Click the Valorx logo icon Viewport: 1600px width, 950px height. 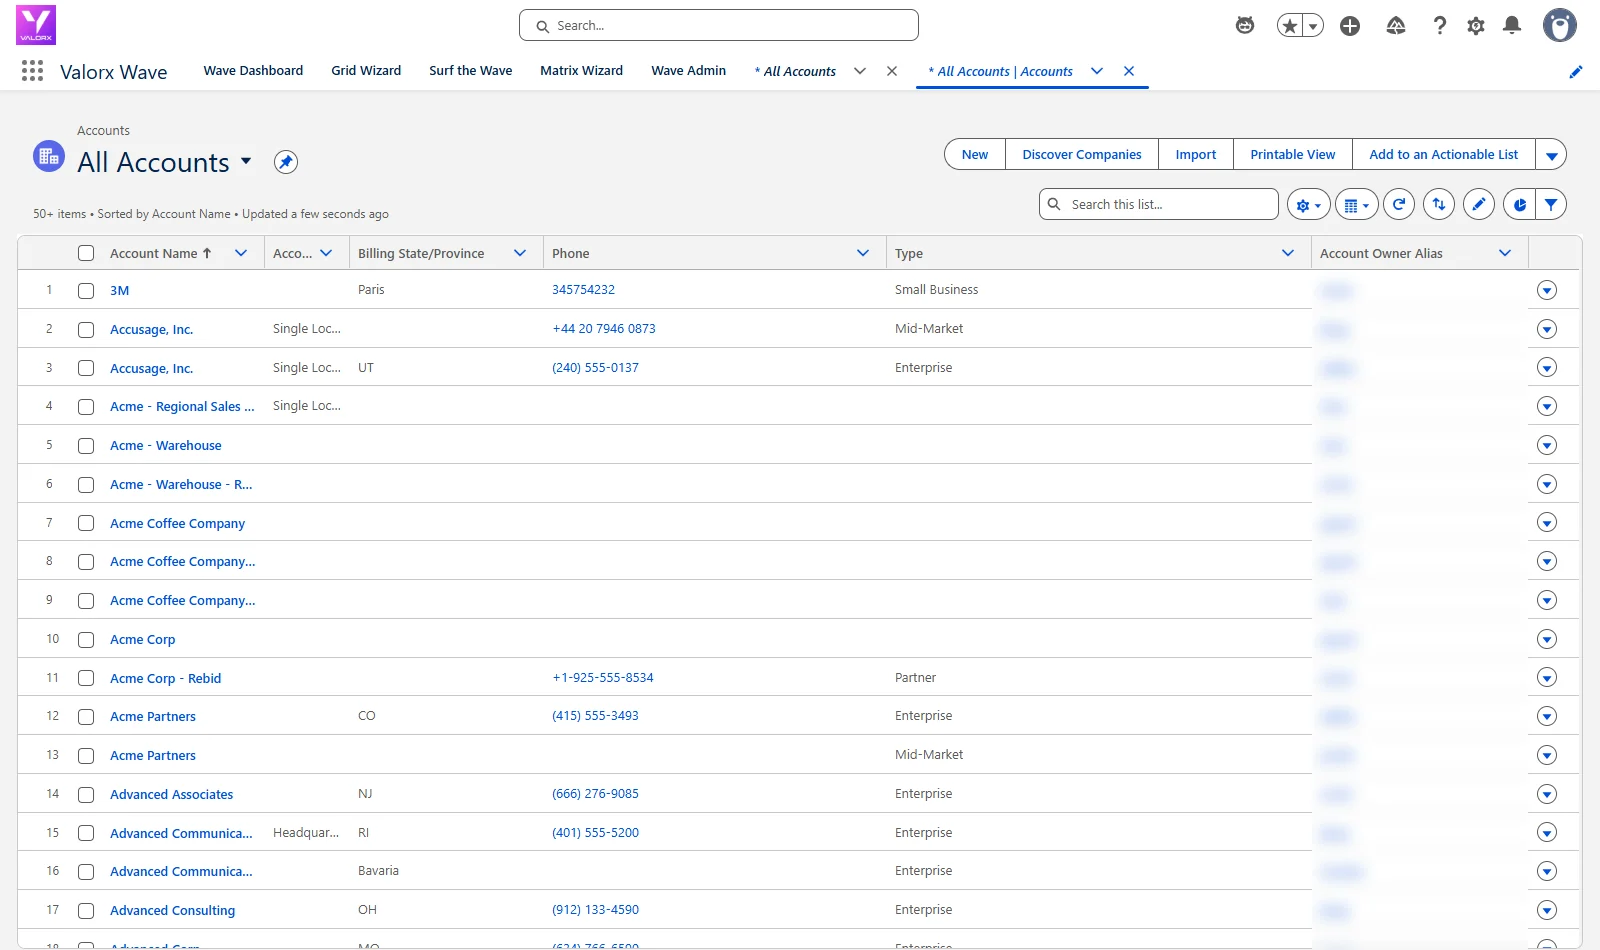pyautogui.click(x=36, y=25)
